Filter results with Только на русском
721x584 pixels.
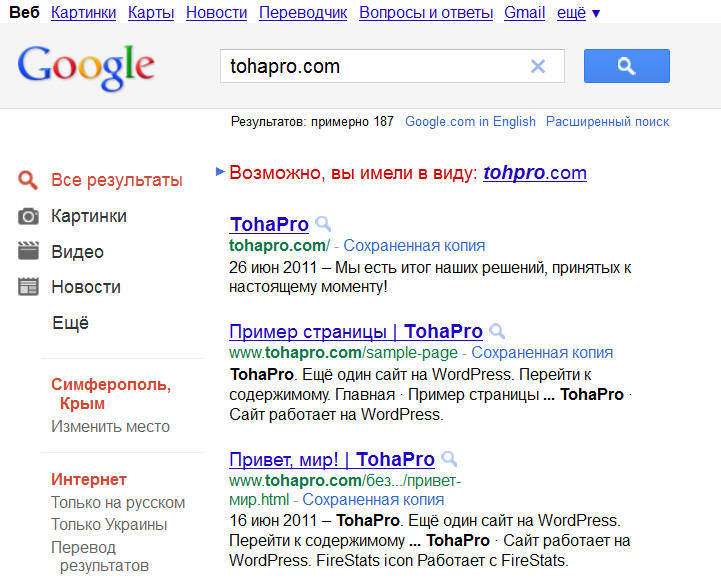[118, 503]
